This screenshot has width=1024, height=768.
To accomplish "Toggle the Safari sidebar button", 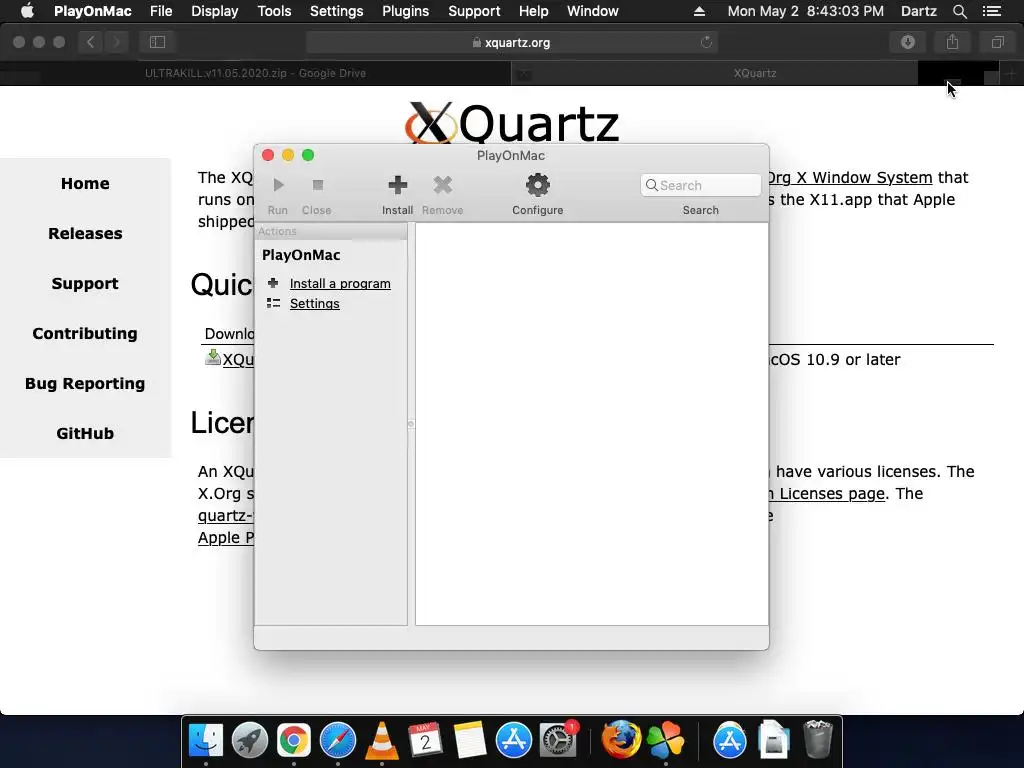I will 157,42.
